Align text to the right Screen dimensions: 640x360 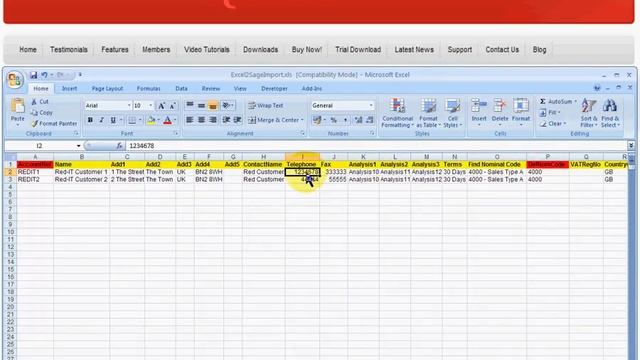[213, 120]
